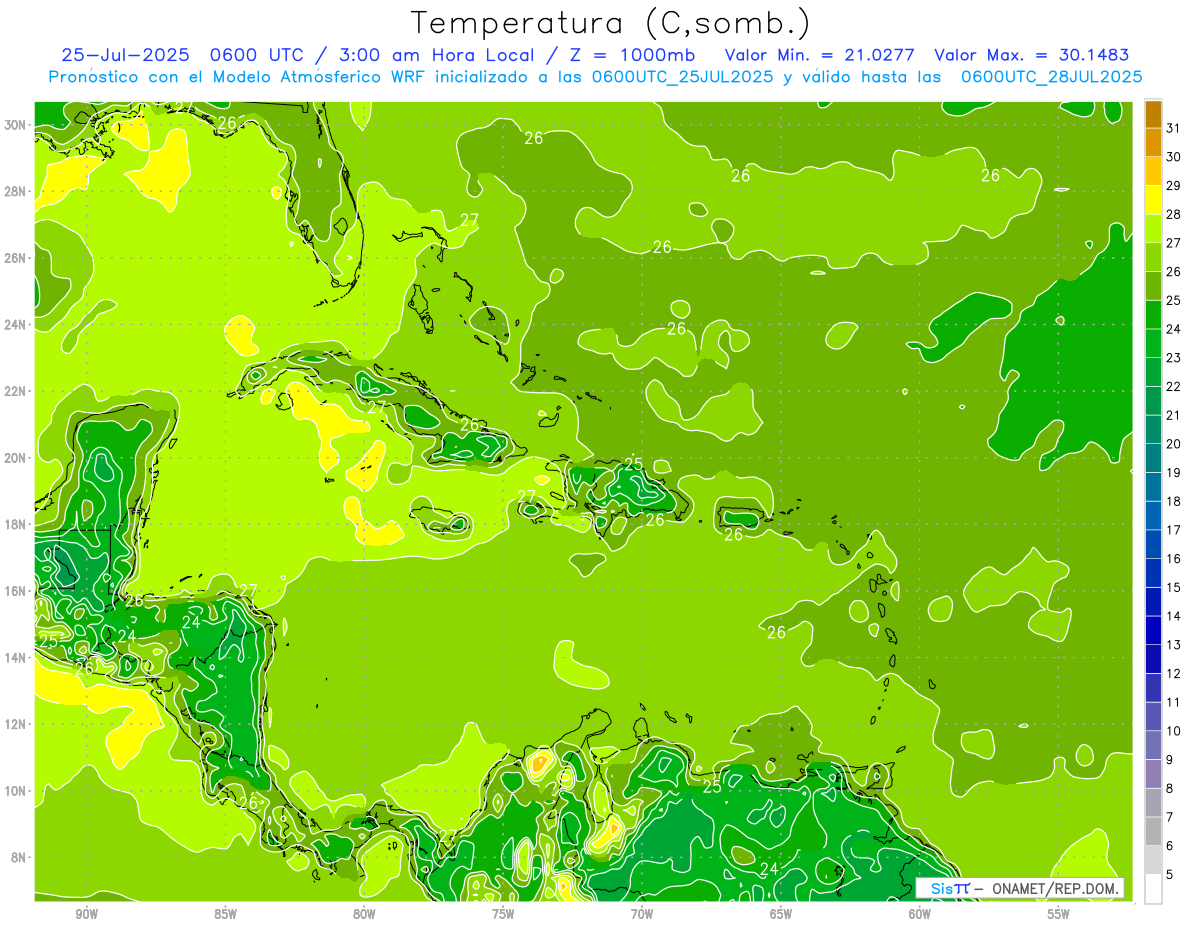Pick white legend swatch below 5
Viewport: 1200px width, 927px height.
1153,889
